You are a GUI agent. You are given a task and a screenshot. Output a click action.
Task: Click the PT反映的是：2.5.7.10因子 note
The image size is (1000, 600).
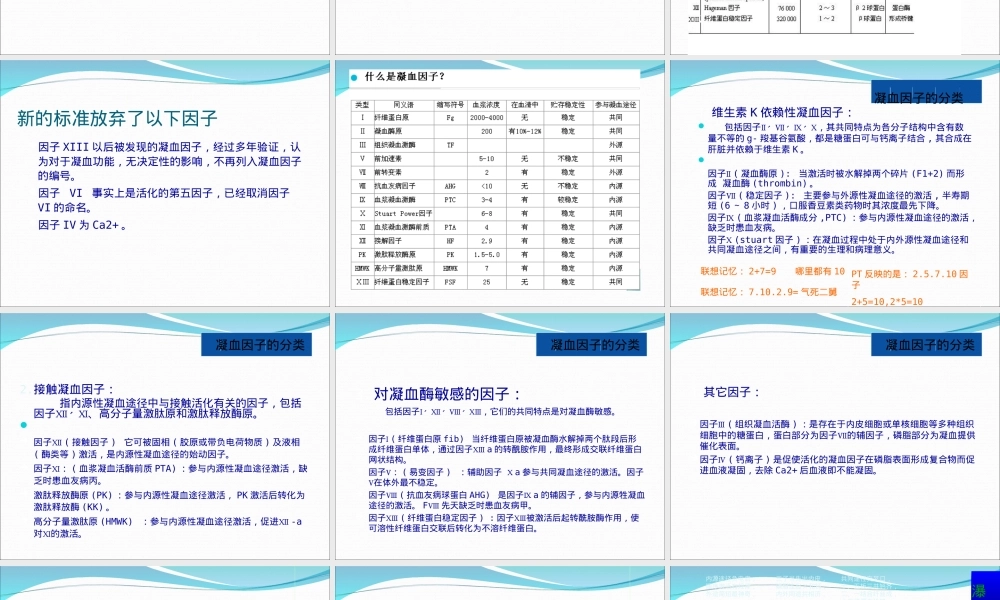point(909,279)
